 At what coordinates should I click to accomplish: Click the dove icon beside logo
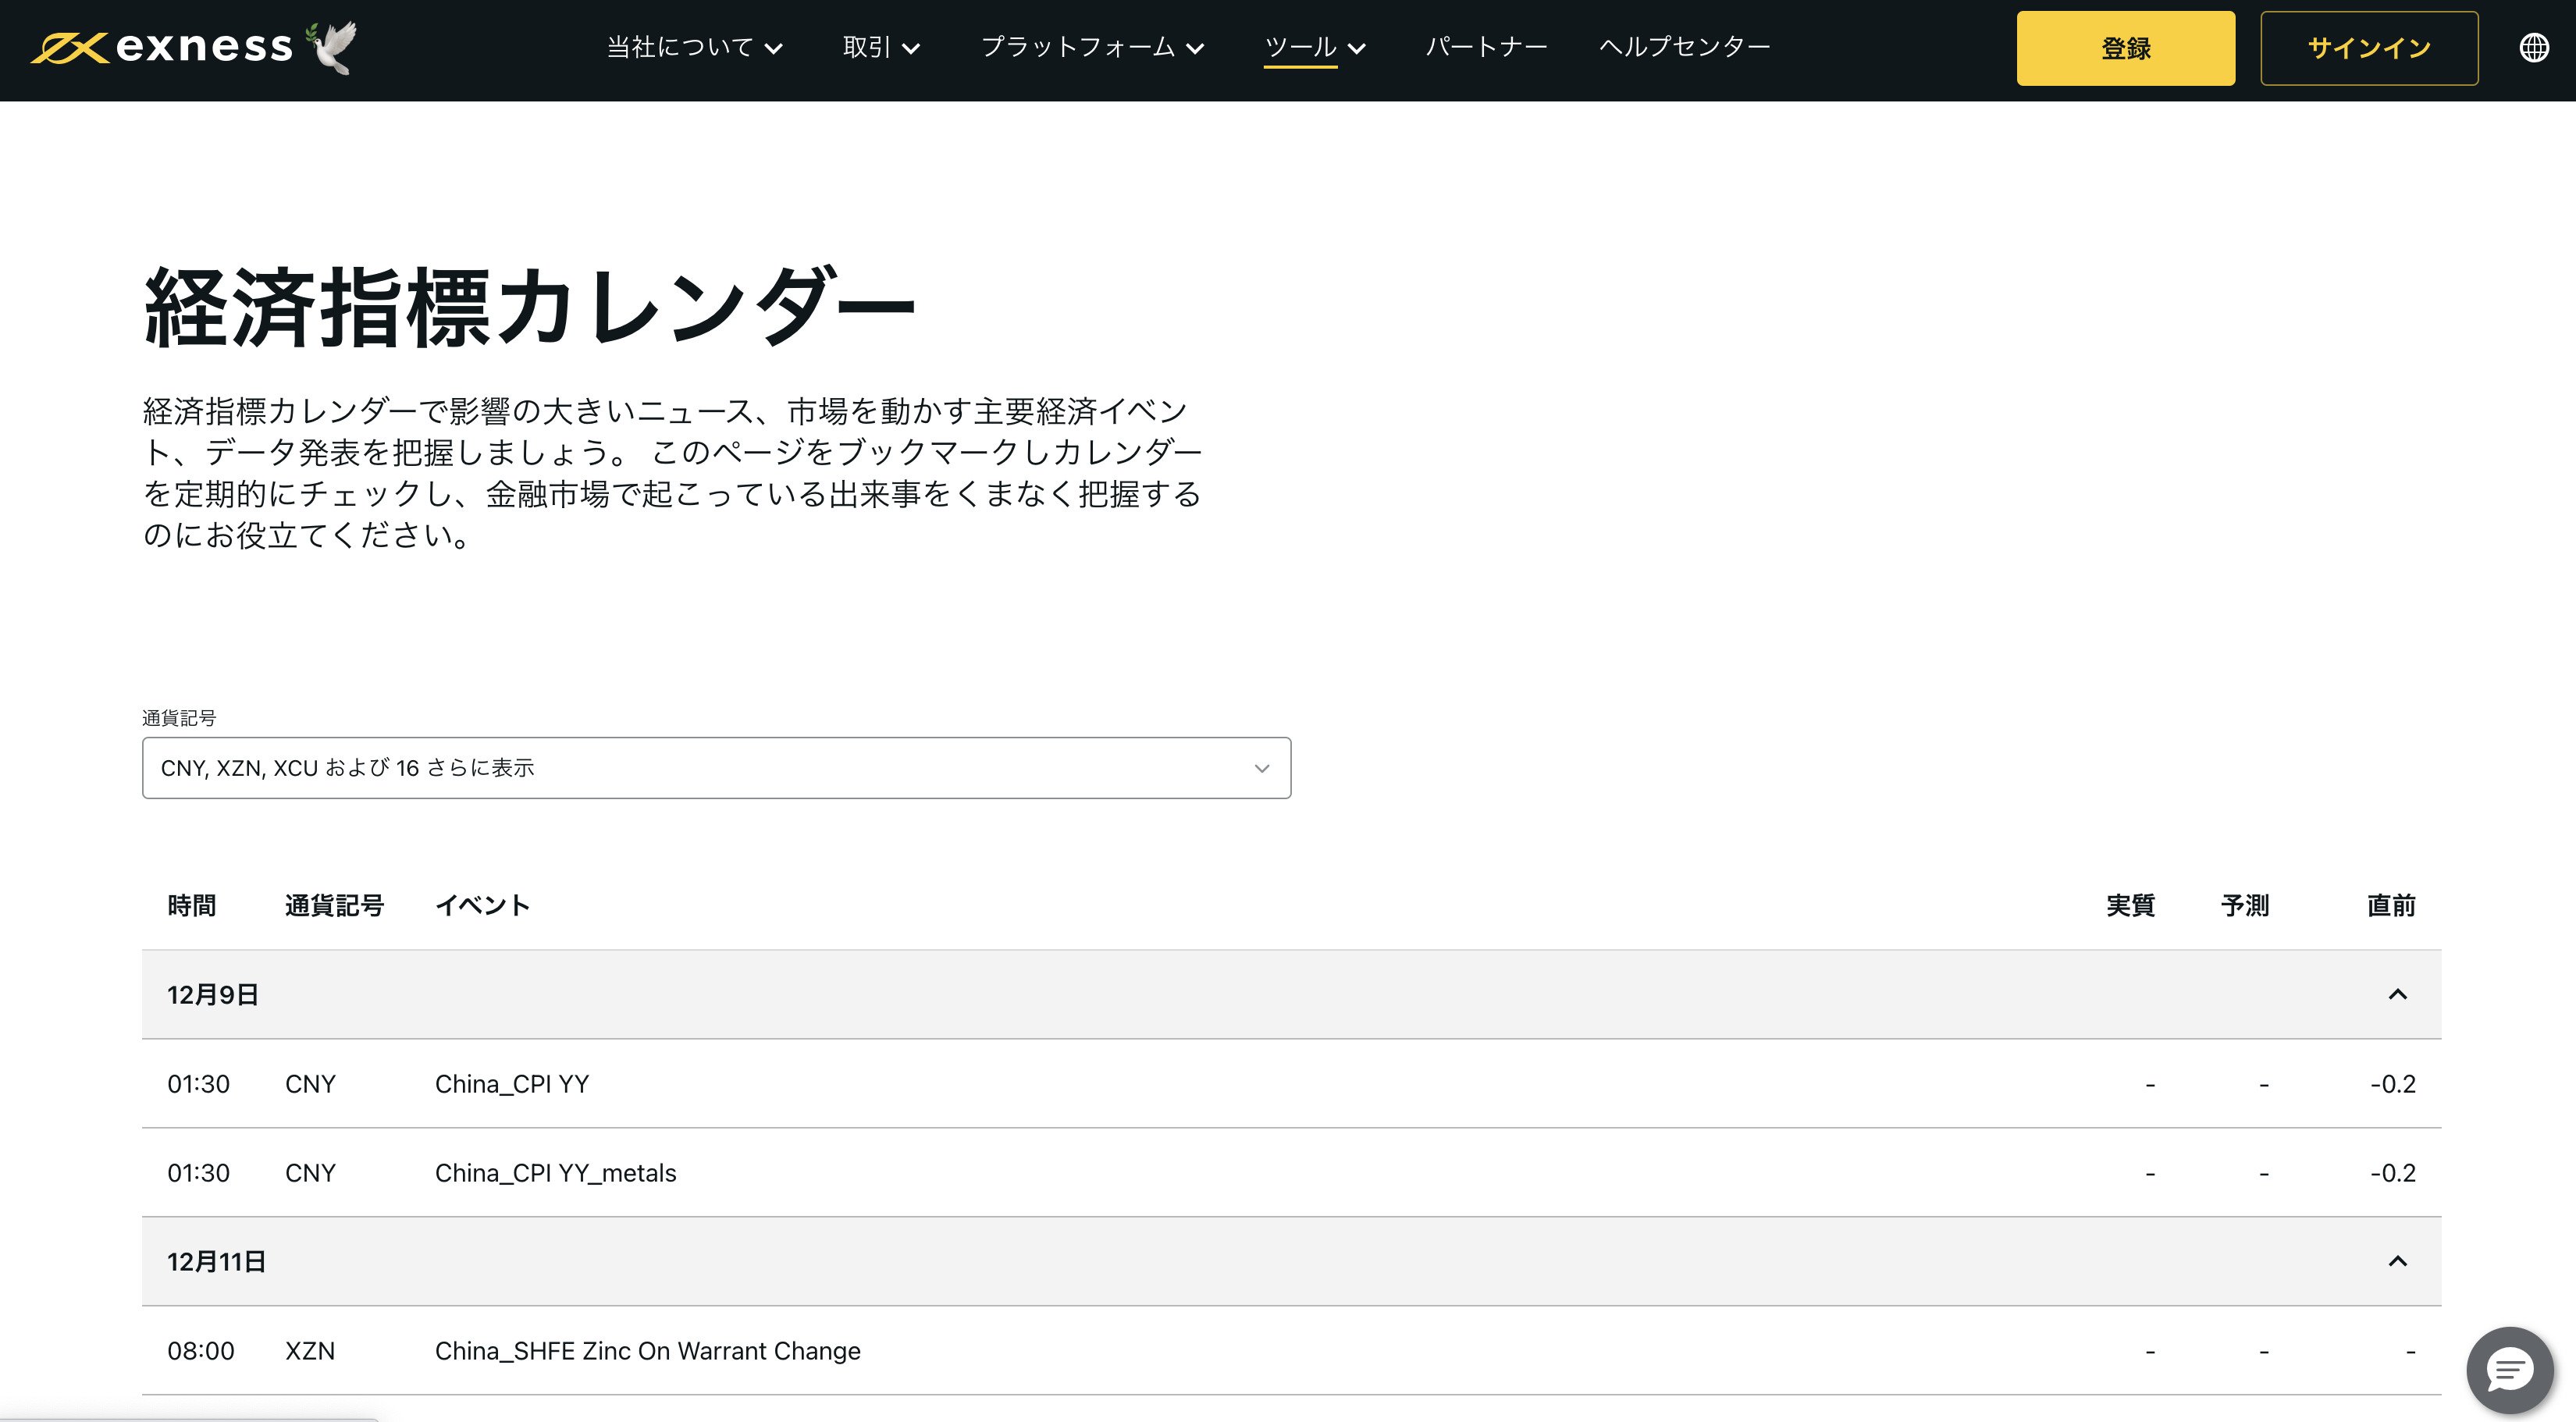pyautogui.click(x=332, y=47)
